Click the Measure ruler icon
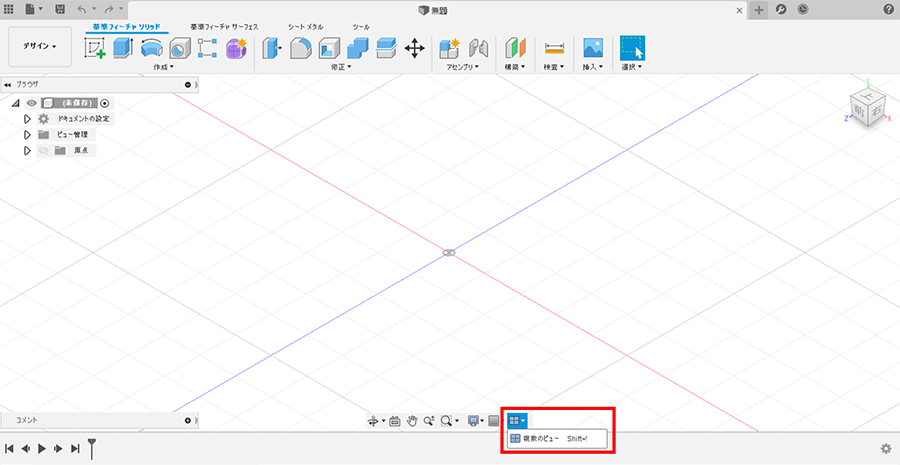The width and height of the screenshot is (900, 465). point(554,48)
